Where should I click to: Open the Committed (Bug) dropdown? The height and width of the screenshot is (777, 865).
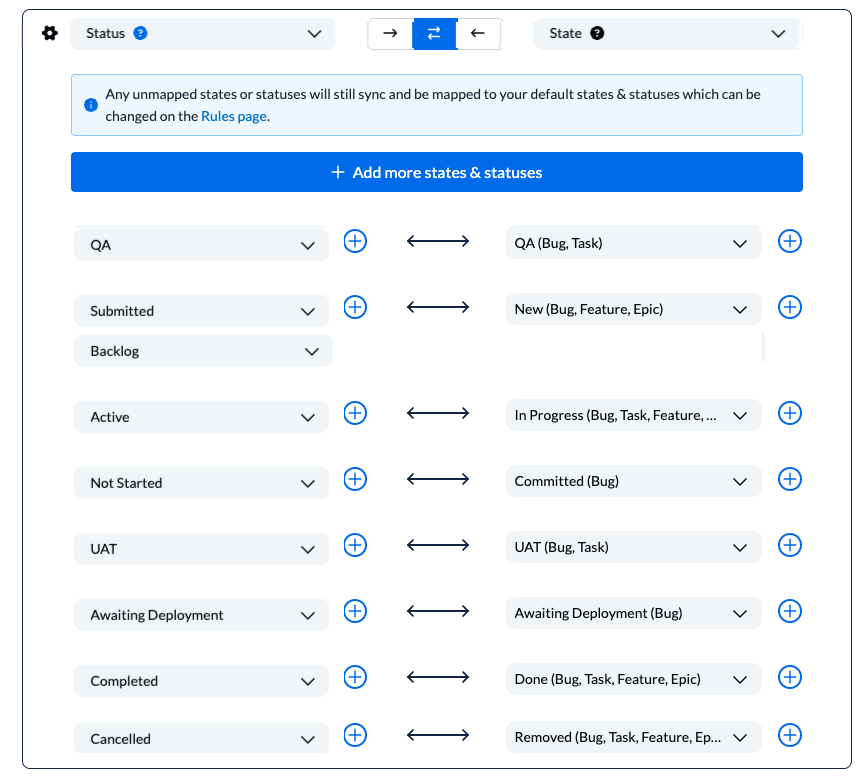point(633,481)
